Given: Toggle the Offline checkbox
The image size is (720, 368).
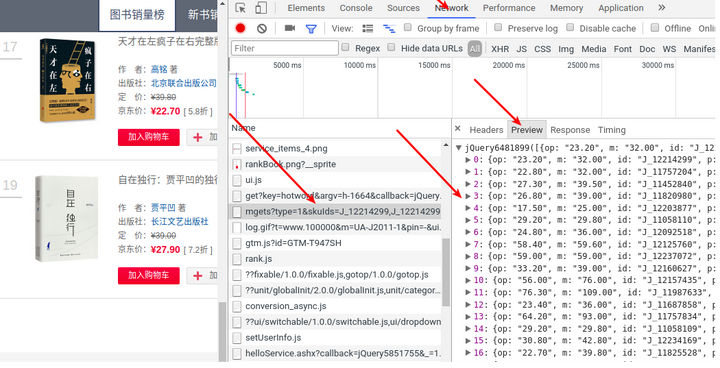Looking at the screenshot, I should click(655, 28).
